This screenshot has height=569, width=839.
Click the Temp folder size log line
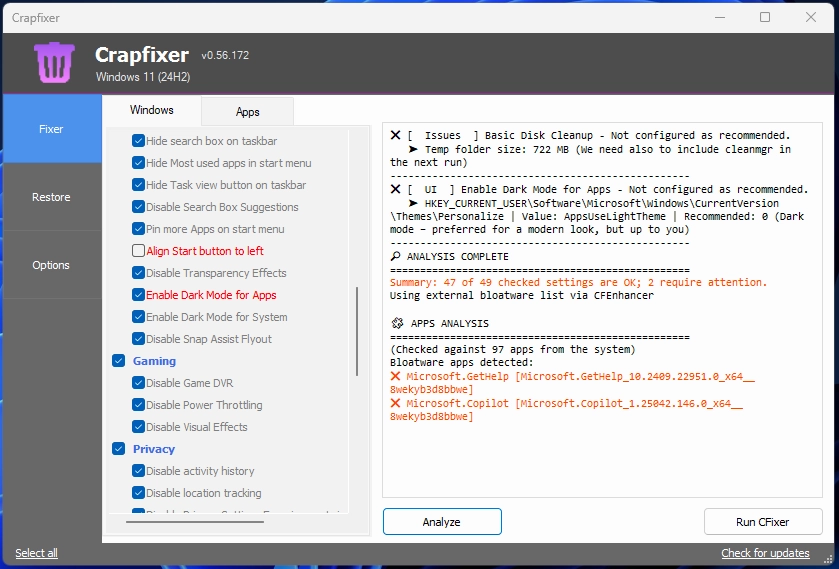click(x=590, y=155)
